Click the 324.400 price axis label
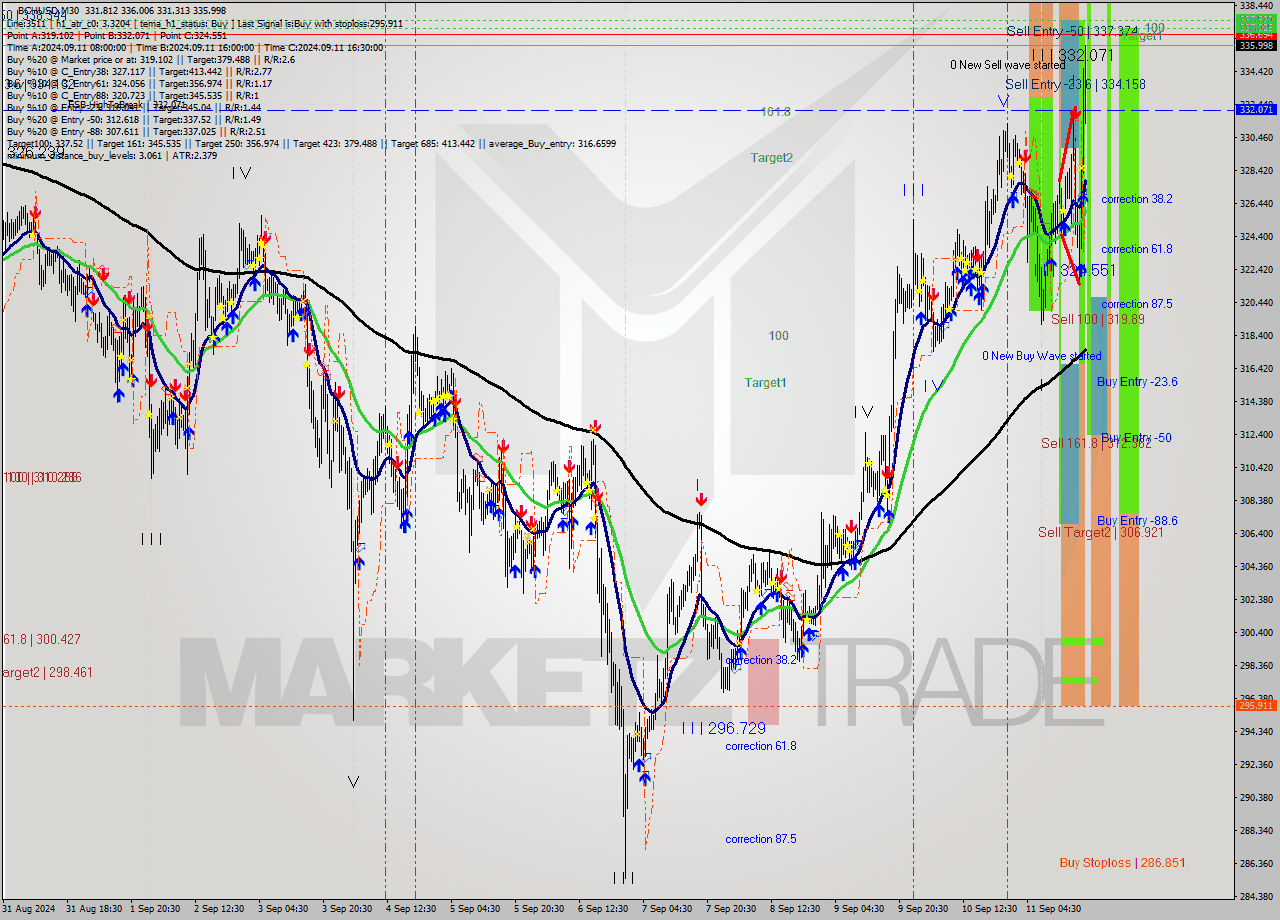The image size is (1280, 920). pos(1256,236)
